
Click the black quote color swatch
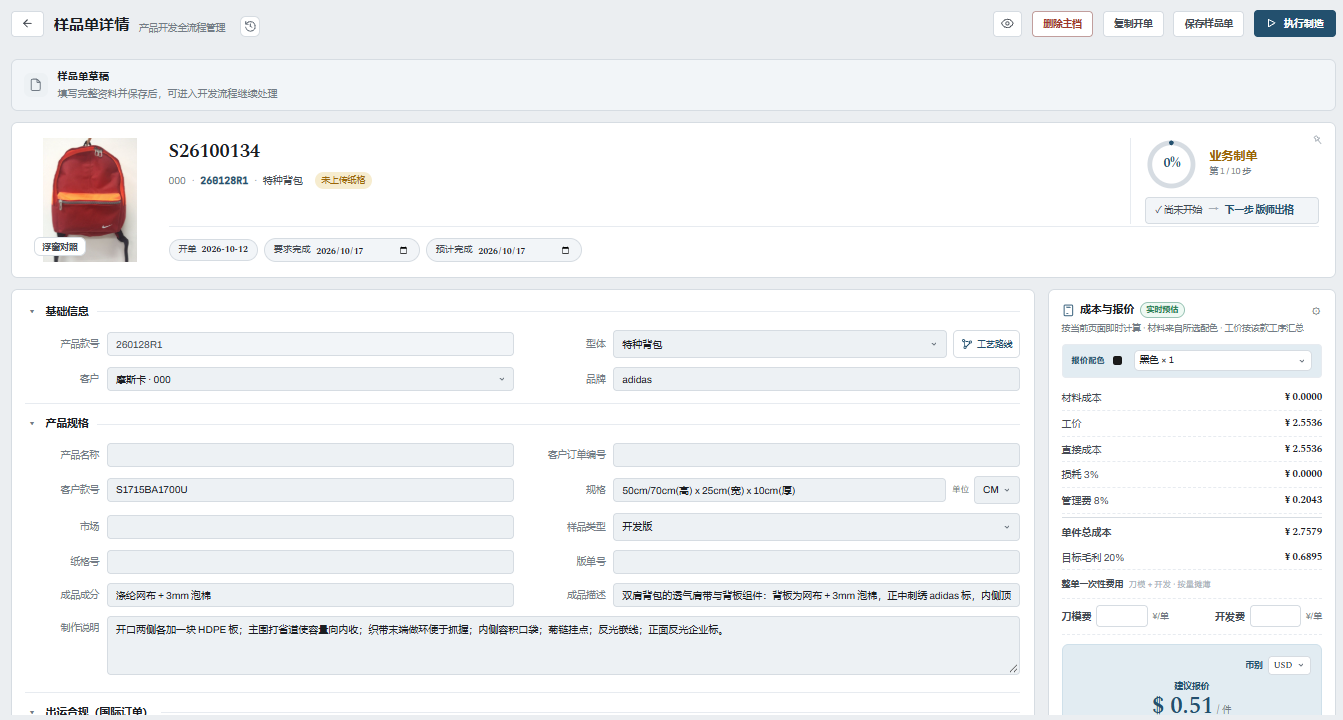pos(1118,360)
